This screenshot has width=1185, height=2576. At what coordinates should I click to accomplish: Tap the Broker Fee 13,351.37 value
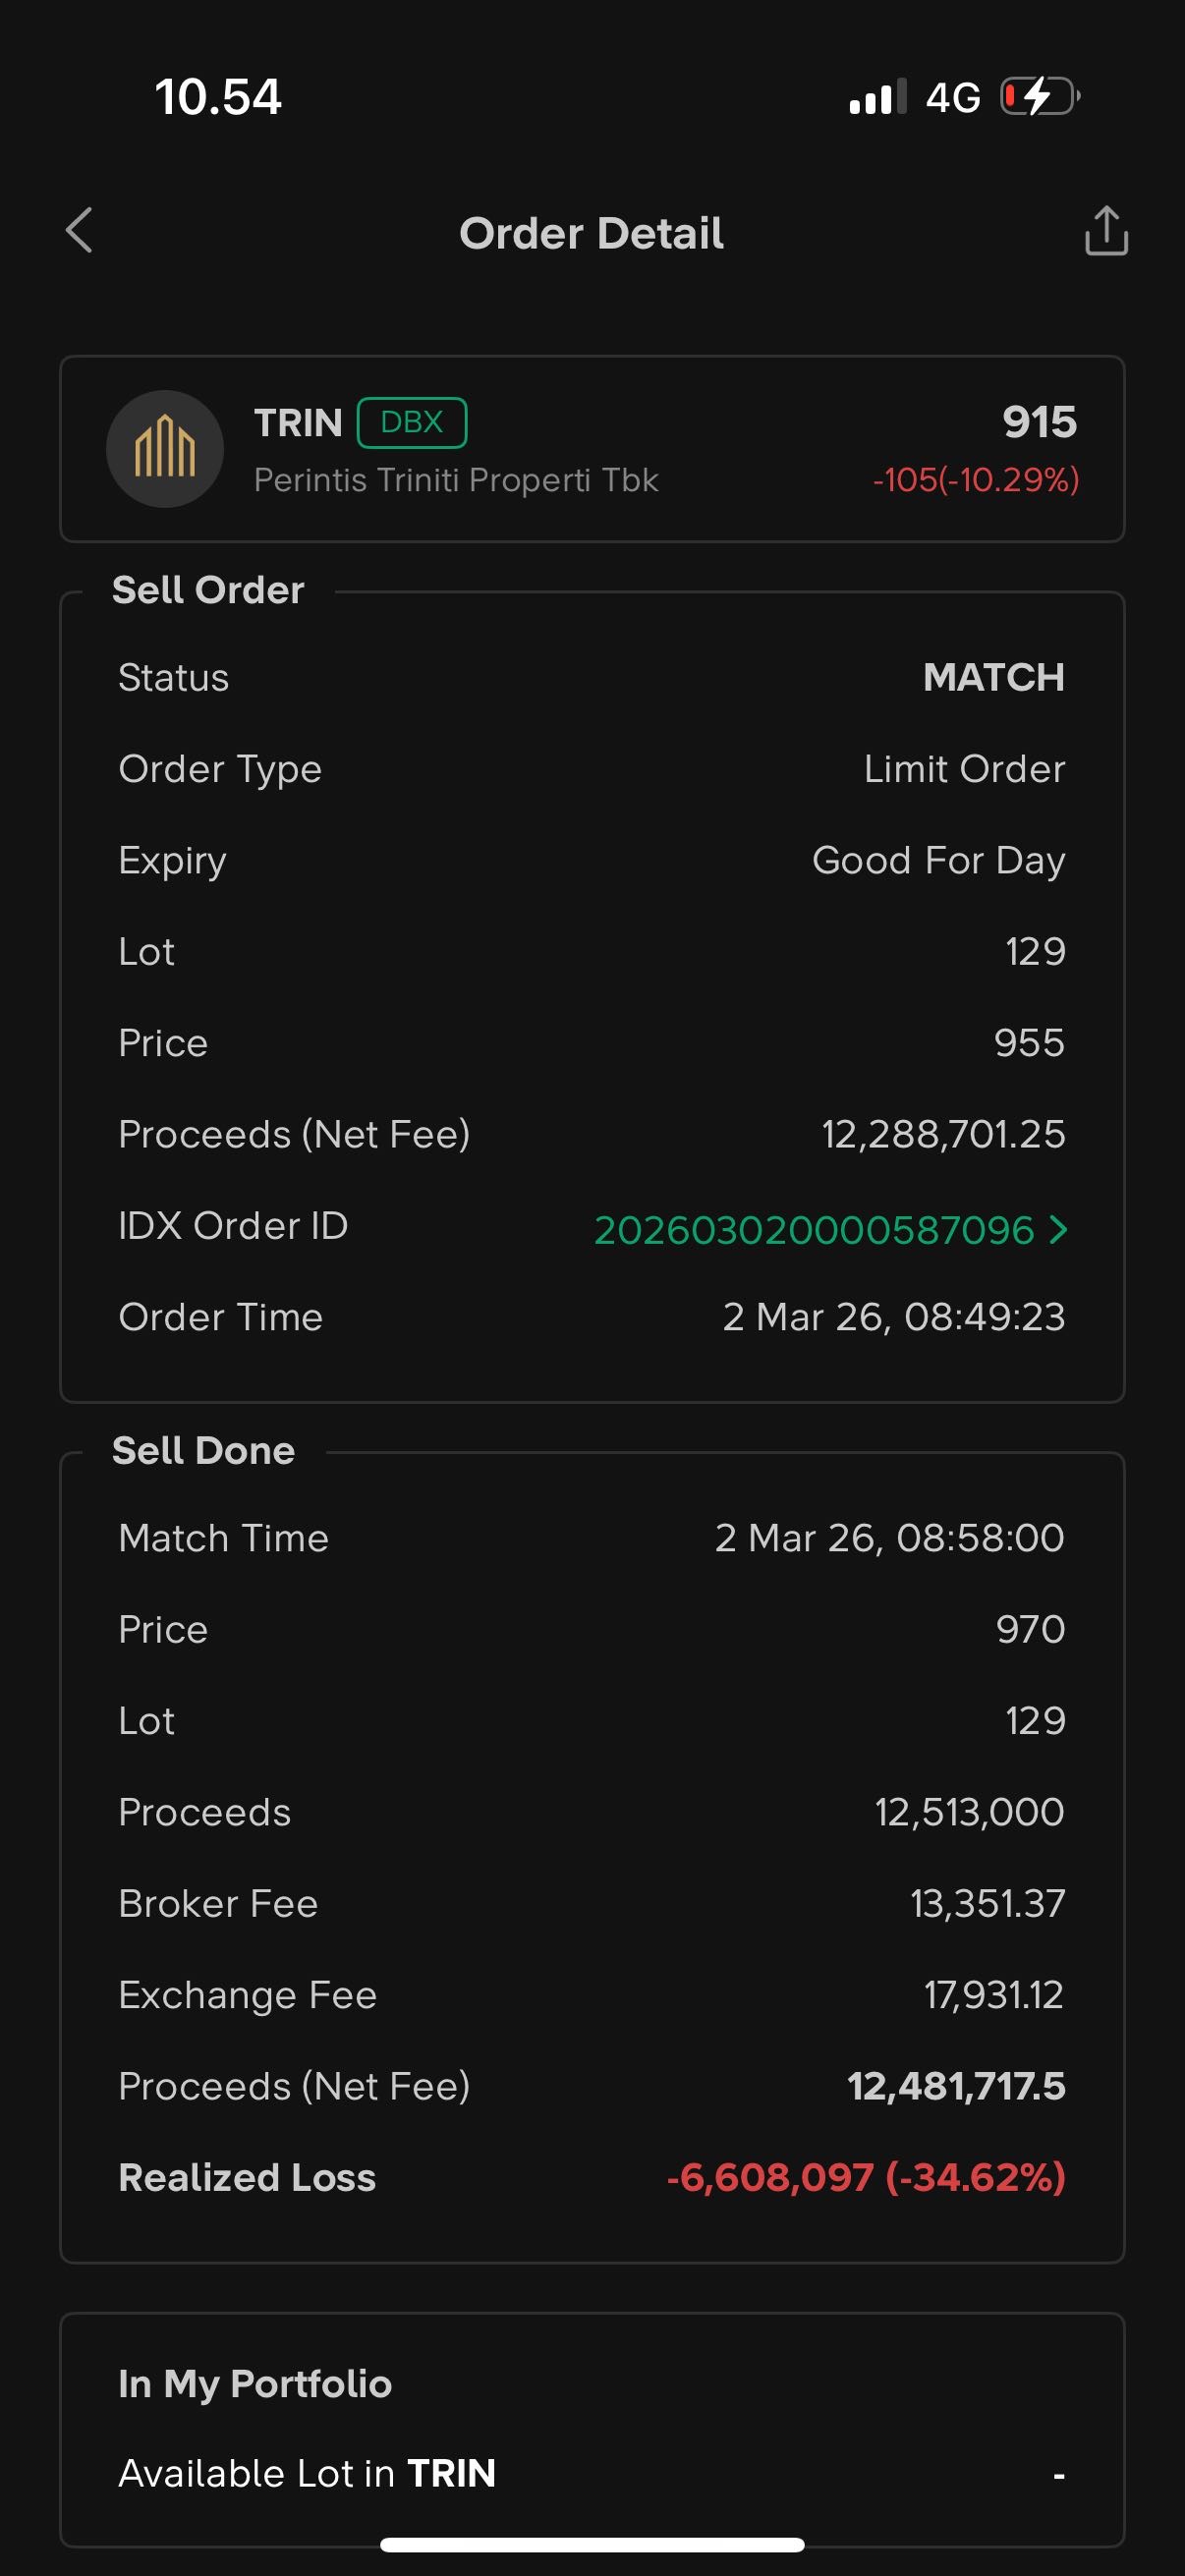click(x=987, y=1903)
